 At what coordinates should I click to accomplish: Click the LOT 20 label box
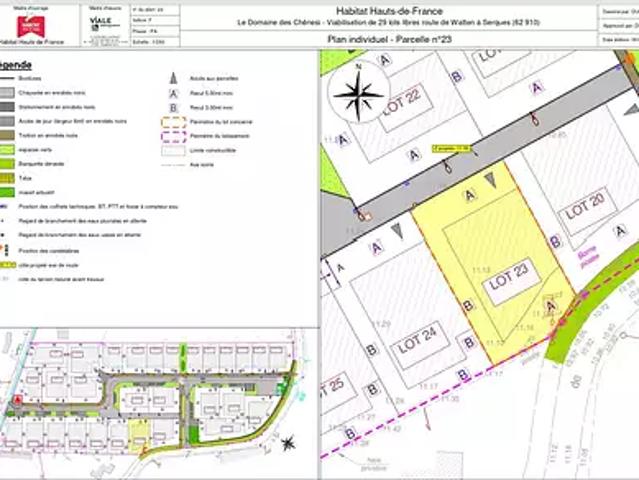coord(587,211)
